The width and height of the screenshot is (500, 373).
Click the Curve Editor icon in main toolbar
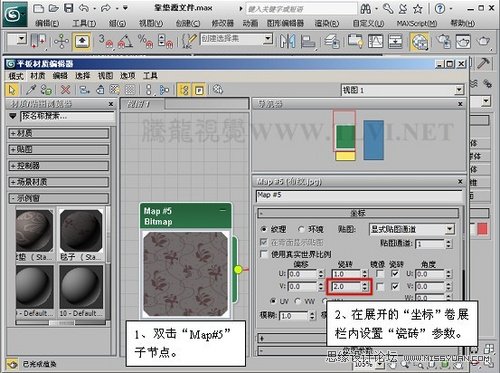(375, 41)
